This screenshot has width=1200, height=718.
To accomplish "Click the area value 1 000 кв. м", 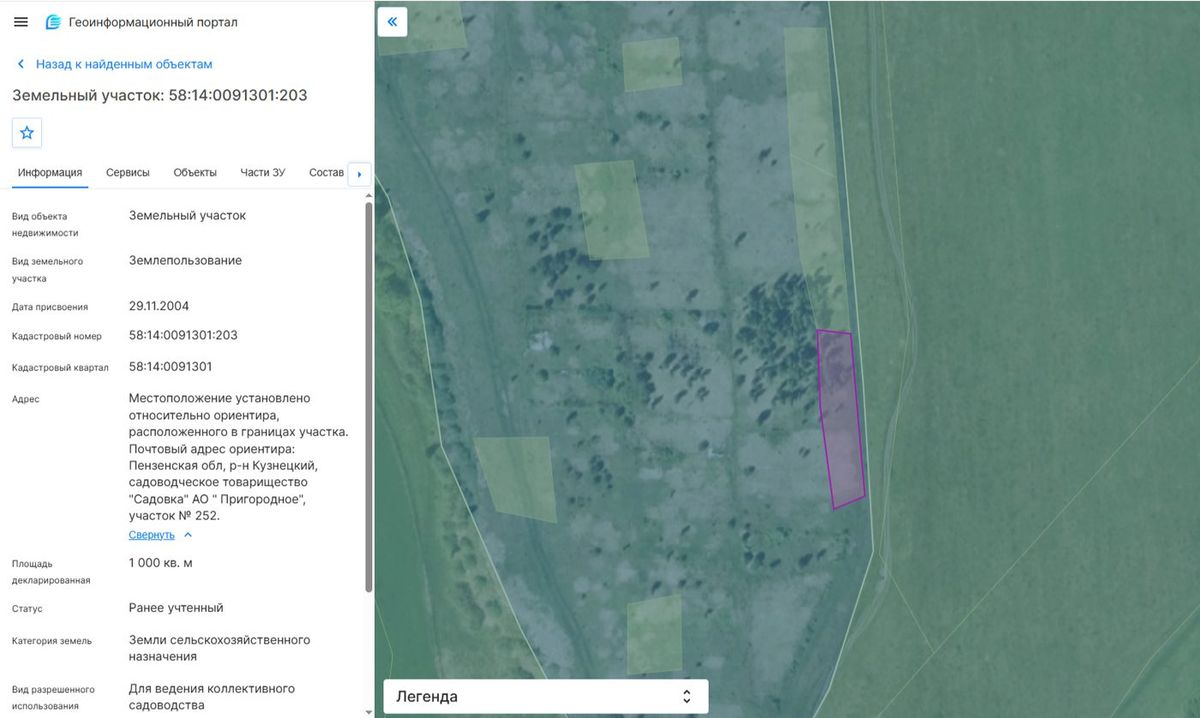I will point(161,563).
